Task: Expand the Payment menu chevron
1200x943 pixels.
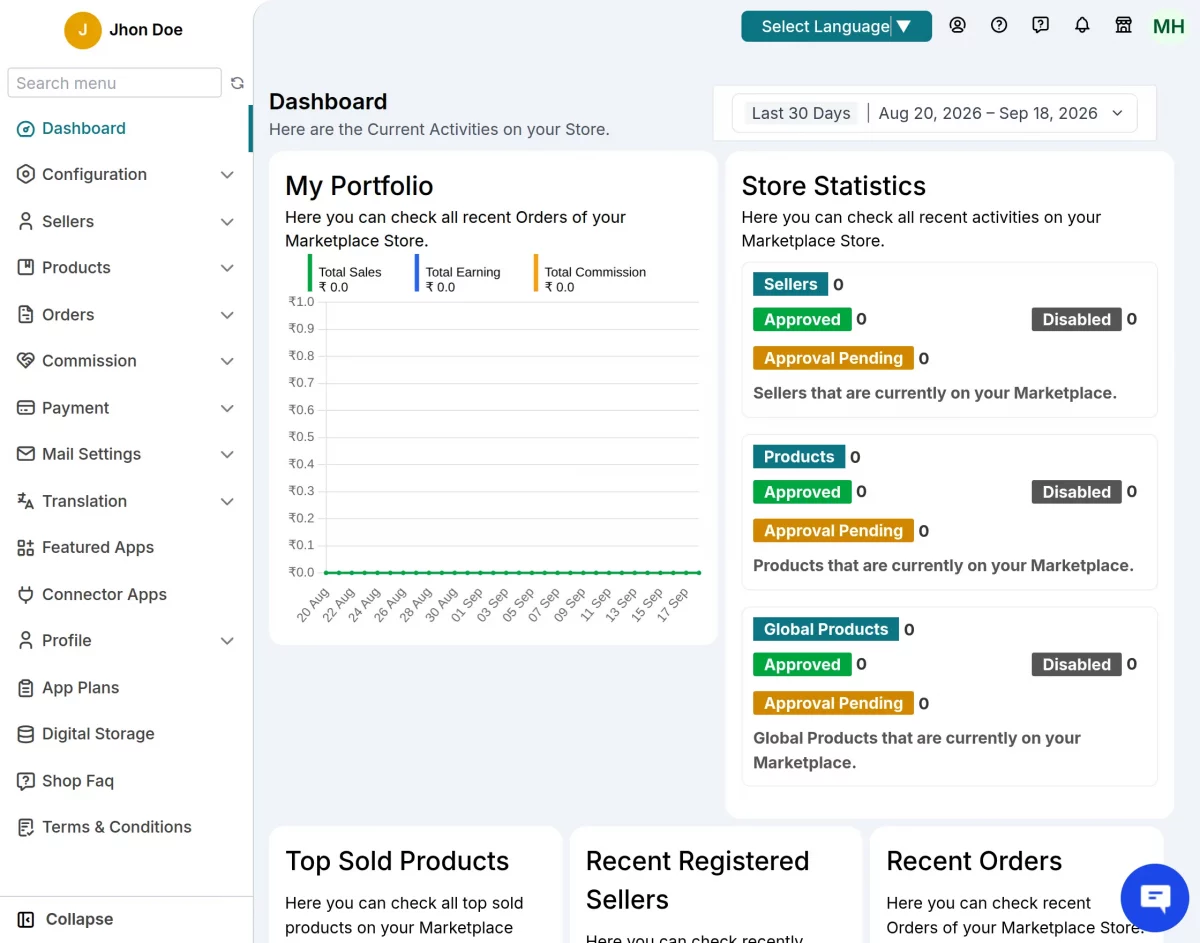Action: pos(227,408)
